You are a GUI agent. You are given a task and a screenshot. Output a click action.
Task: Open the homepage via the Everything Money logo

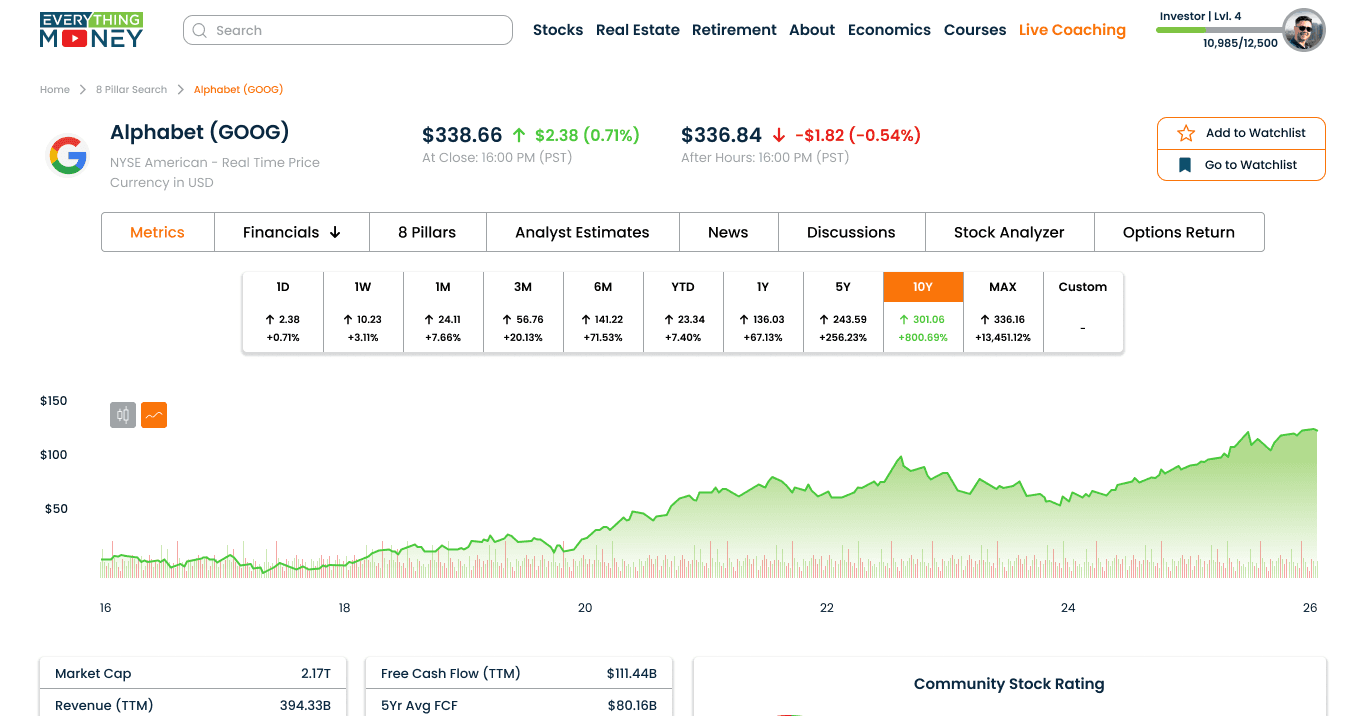(91, 30)
